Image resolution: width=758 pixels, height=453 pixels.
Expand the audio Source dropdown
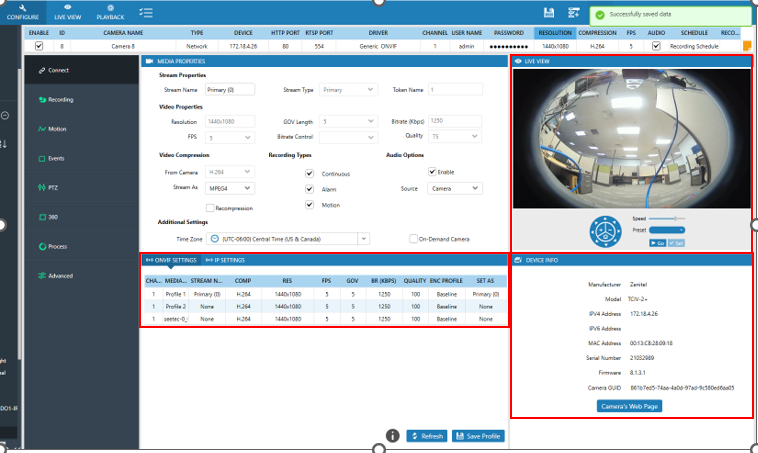pyautogui.click(x=454, y=188)
